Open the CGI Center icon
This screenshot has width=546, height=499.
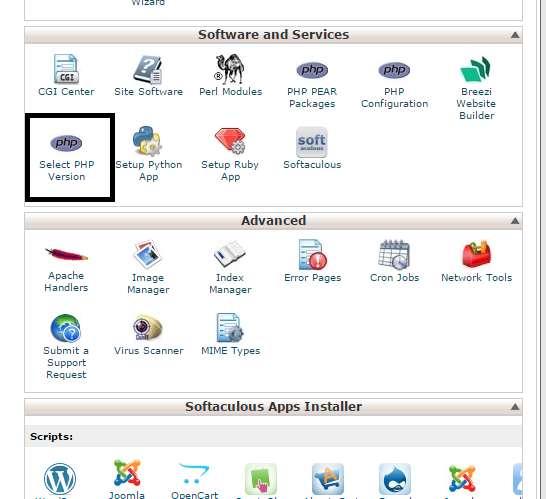(x=66, y=68)
